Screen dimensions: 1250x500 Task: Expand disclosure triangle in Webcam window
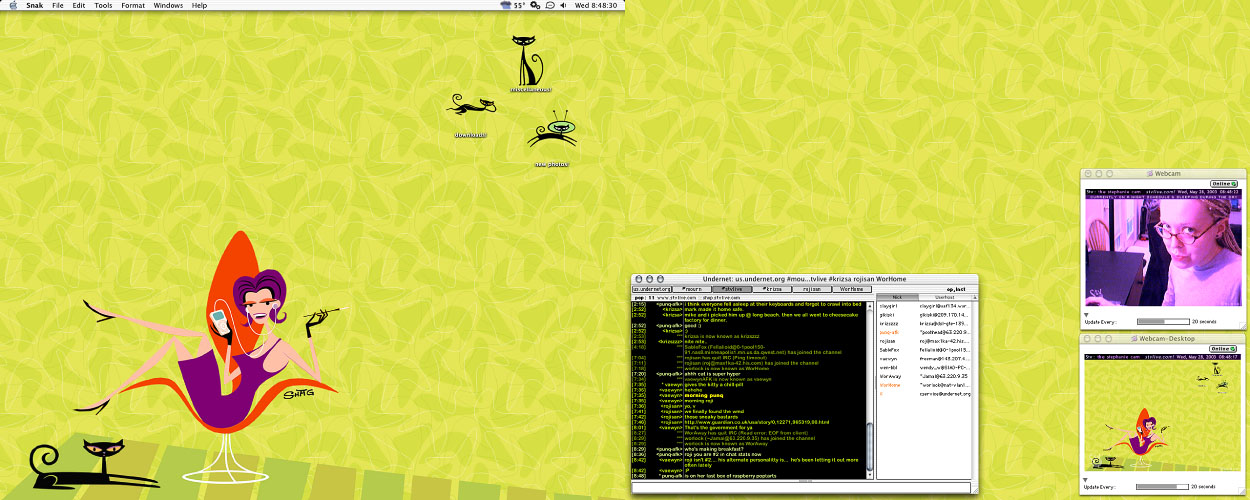pos(1087,314)
